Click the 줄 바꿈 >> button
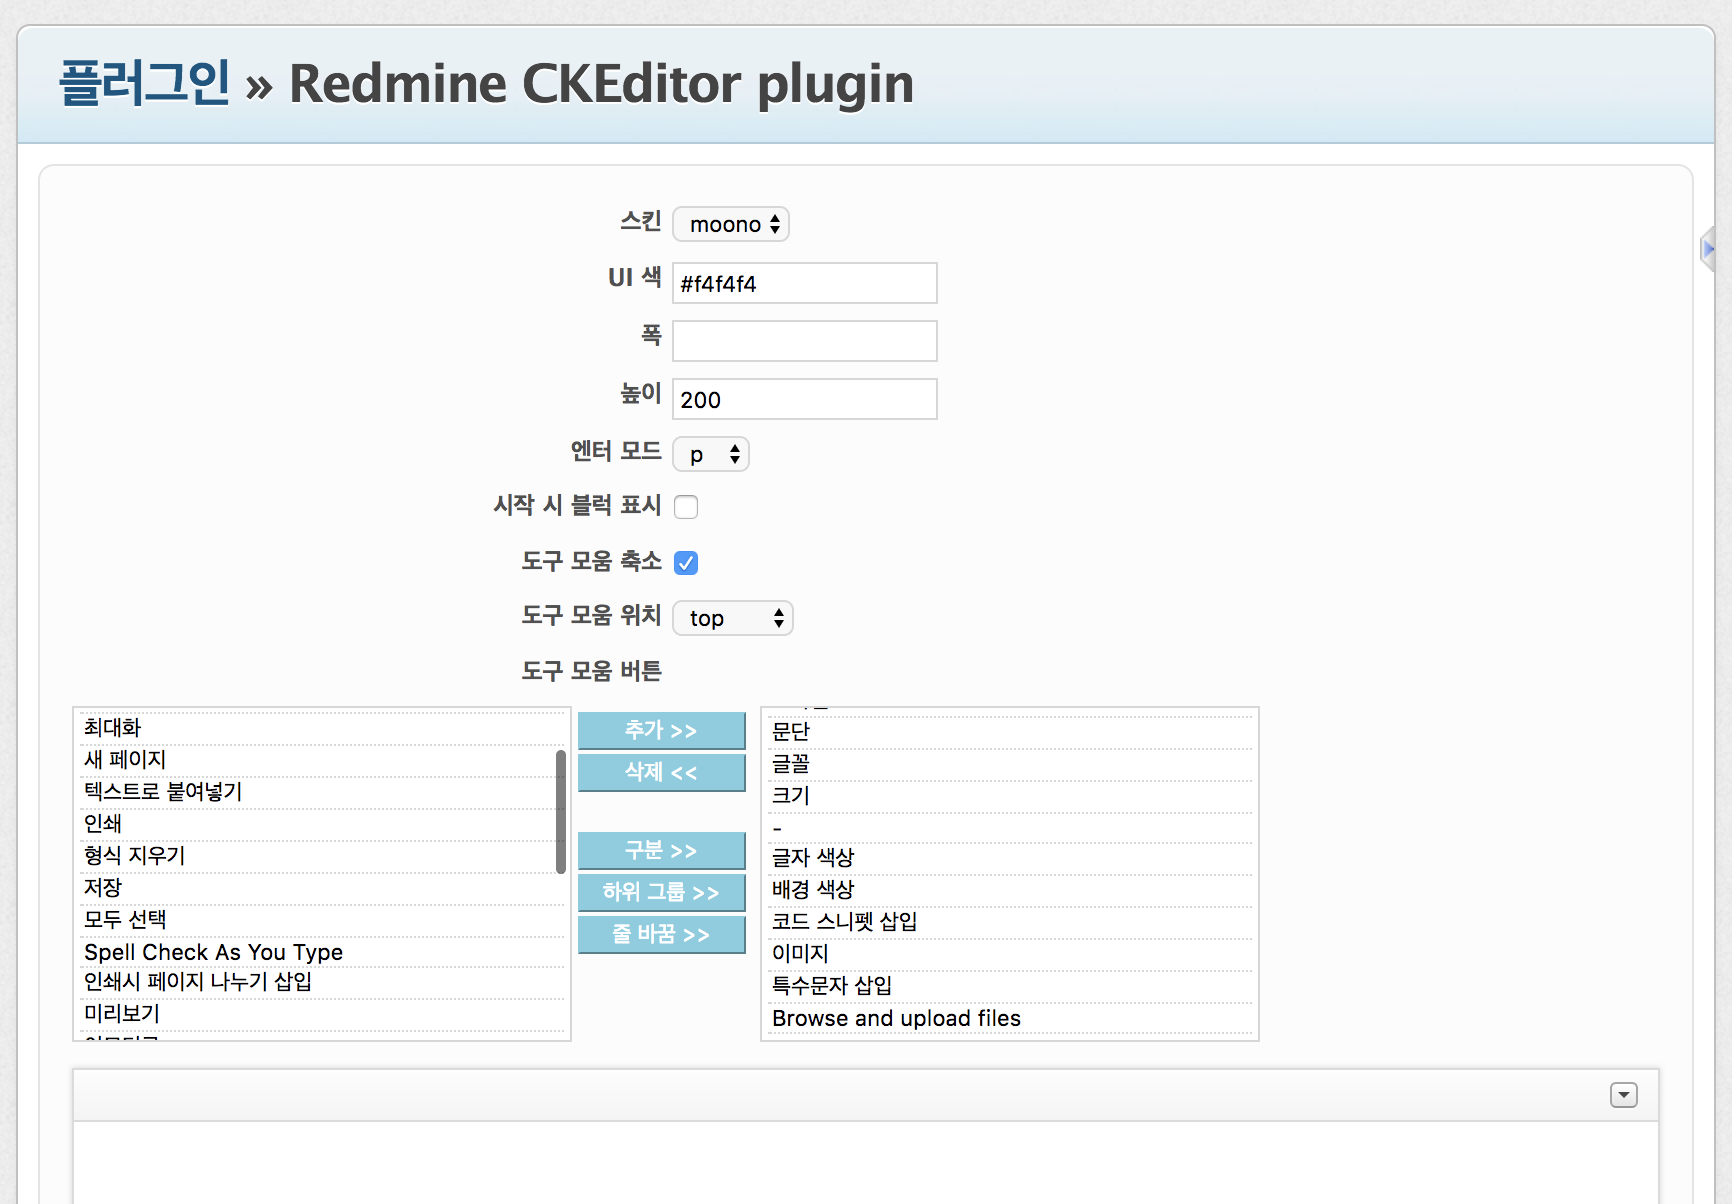Image resolution: width=1732 pixels, height=1204 pixels. pos(662,934)
